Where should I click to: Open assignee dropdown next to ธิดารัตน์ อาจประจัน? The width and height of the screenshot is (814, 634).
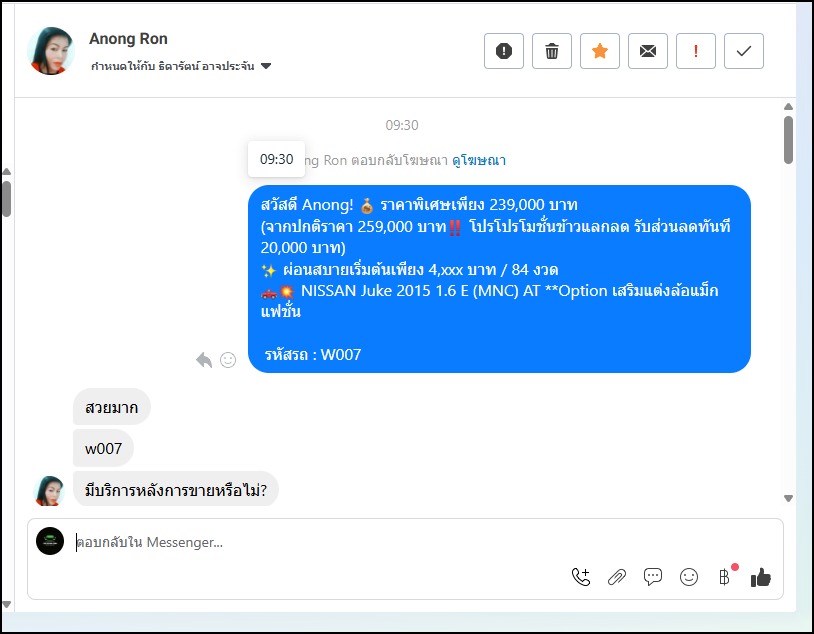coord(266,66)
